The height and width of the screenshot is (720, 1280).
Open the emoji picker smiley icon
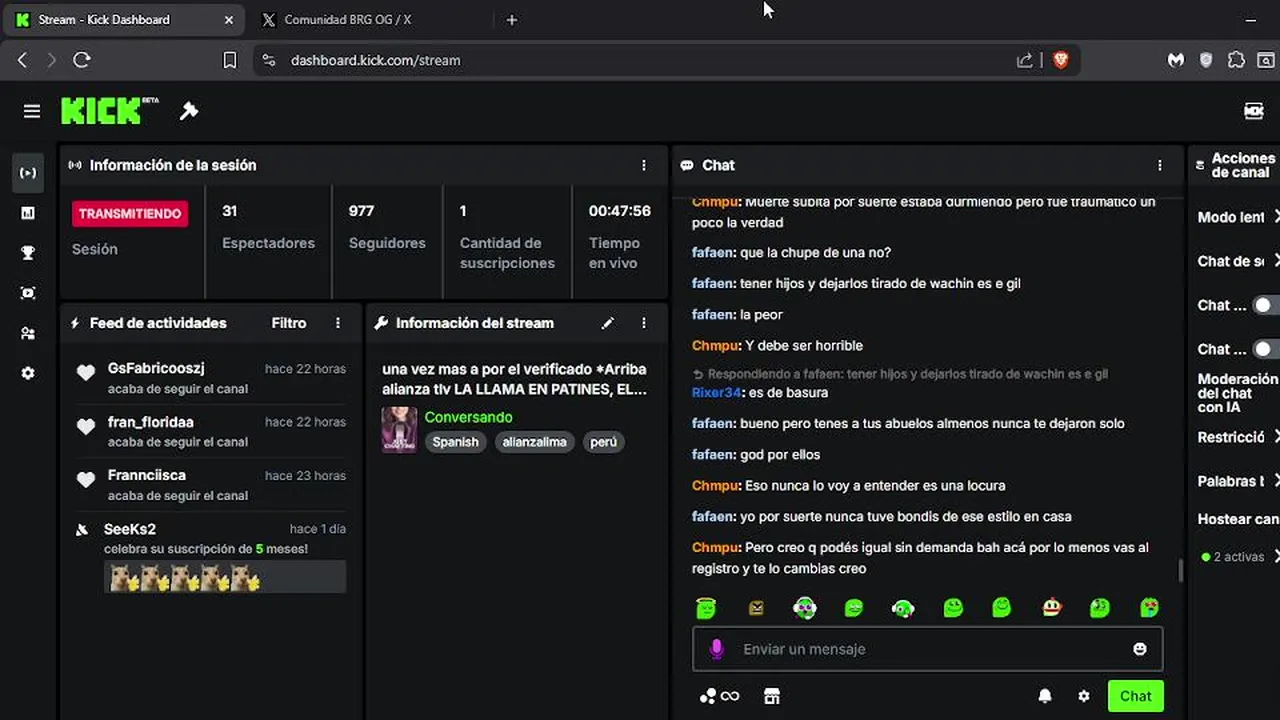coord(1140,649)
